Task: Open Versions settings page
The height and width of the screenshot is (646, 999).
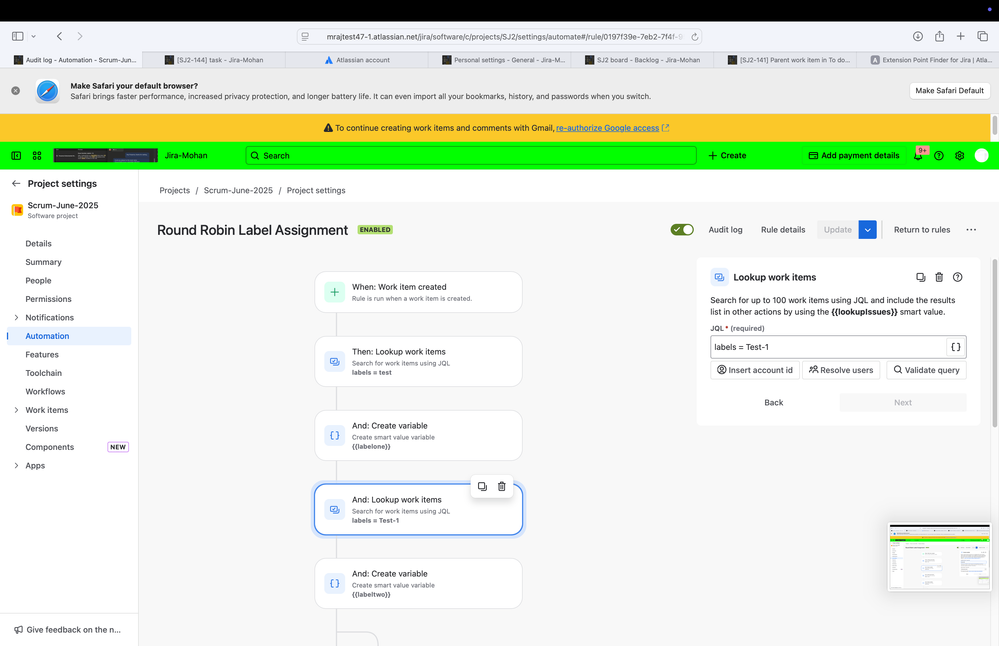Action: [41, 428]
